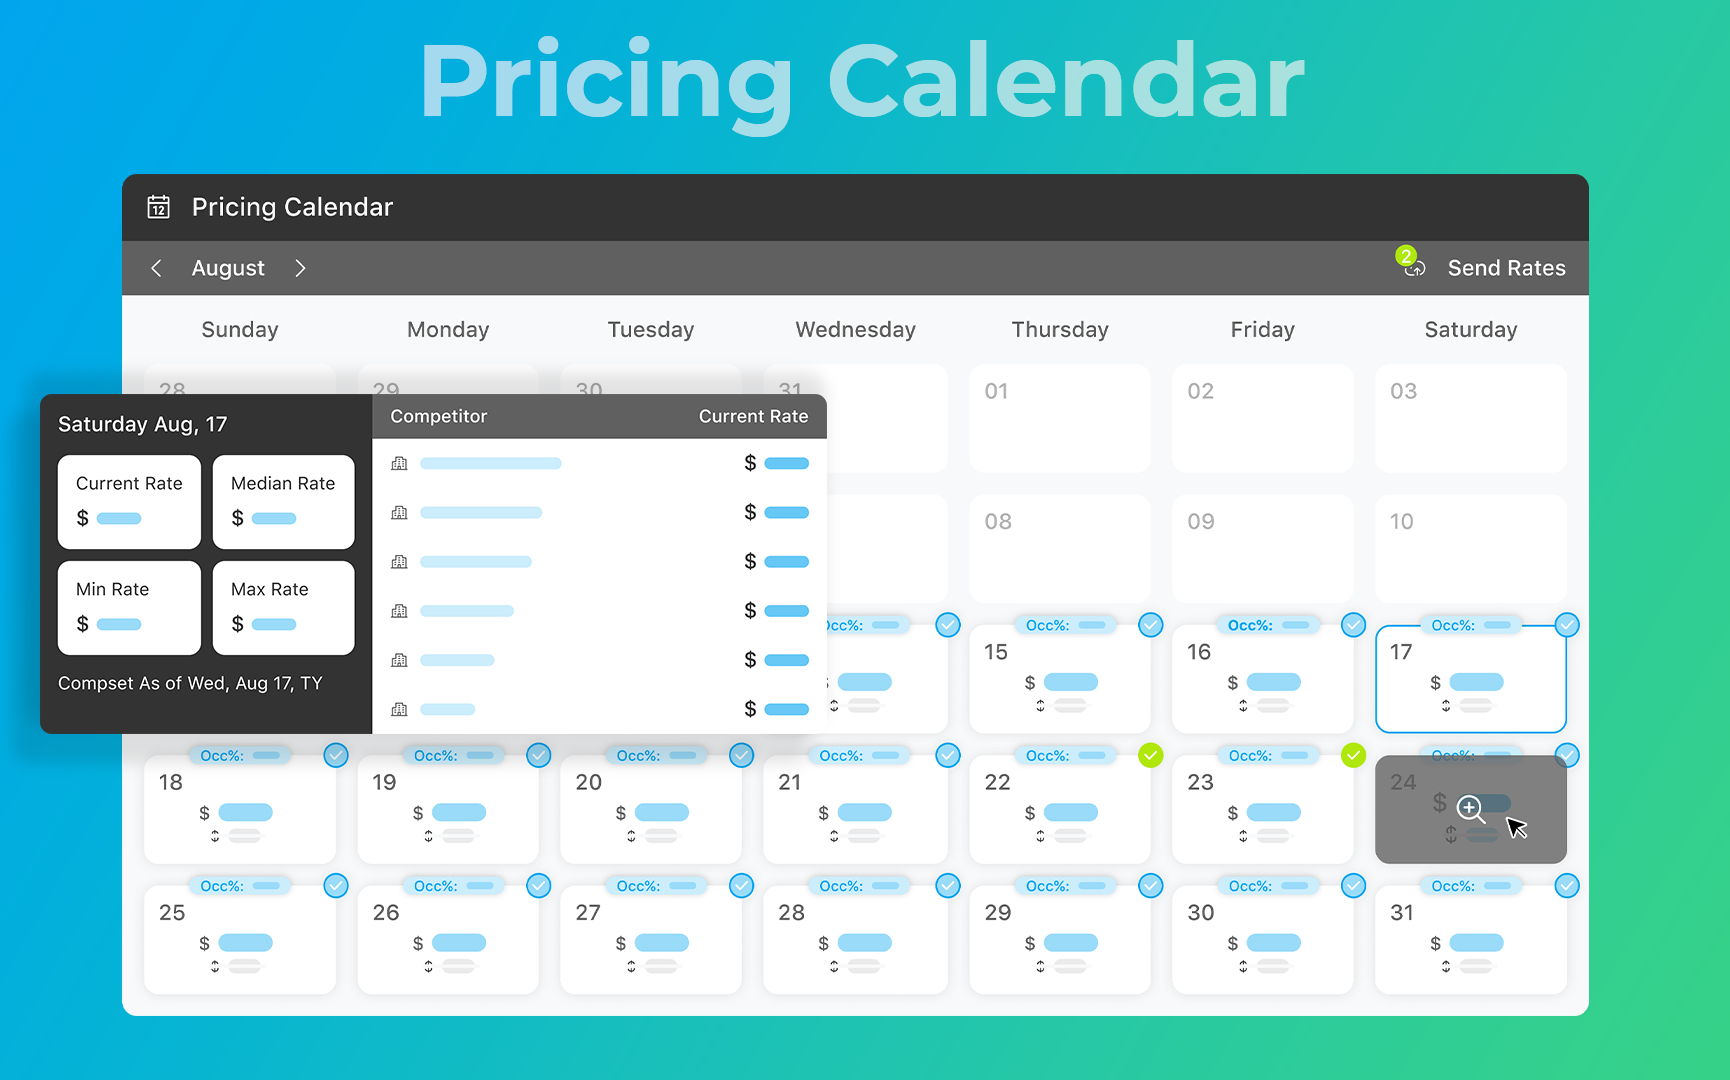This screenshot has height=1080, width=1730.
Task: Click the third competitor building icon
Action: click(399, 561)
